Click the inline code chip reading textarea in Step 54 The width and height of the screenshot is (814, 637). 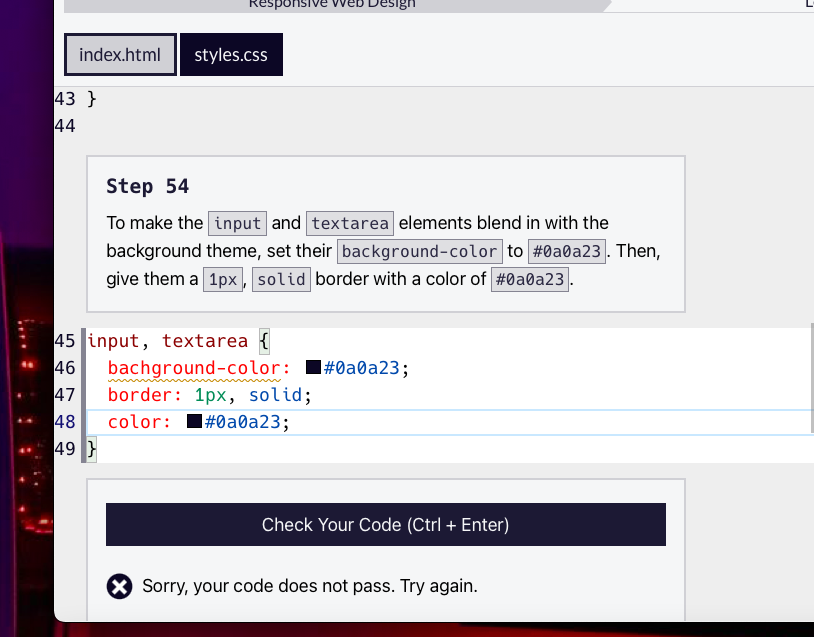click(349, 223)
